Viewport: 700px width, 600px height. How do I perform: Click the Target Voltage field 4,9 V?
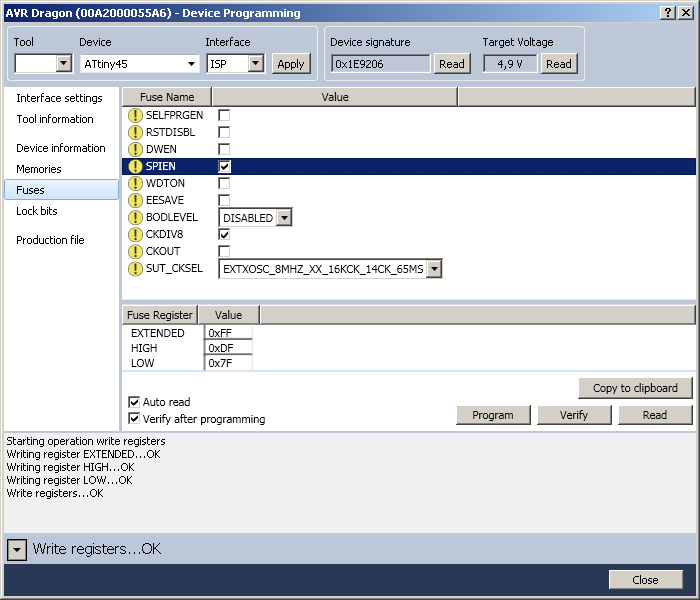tap(510, 64)
